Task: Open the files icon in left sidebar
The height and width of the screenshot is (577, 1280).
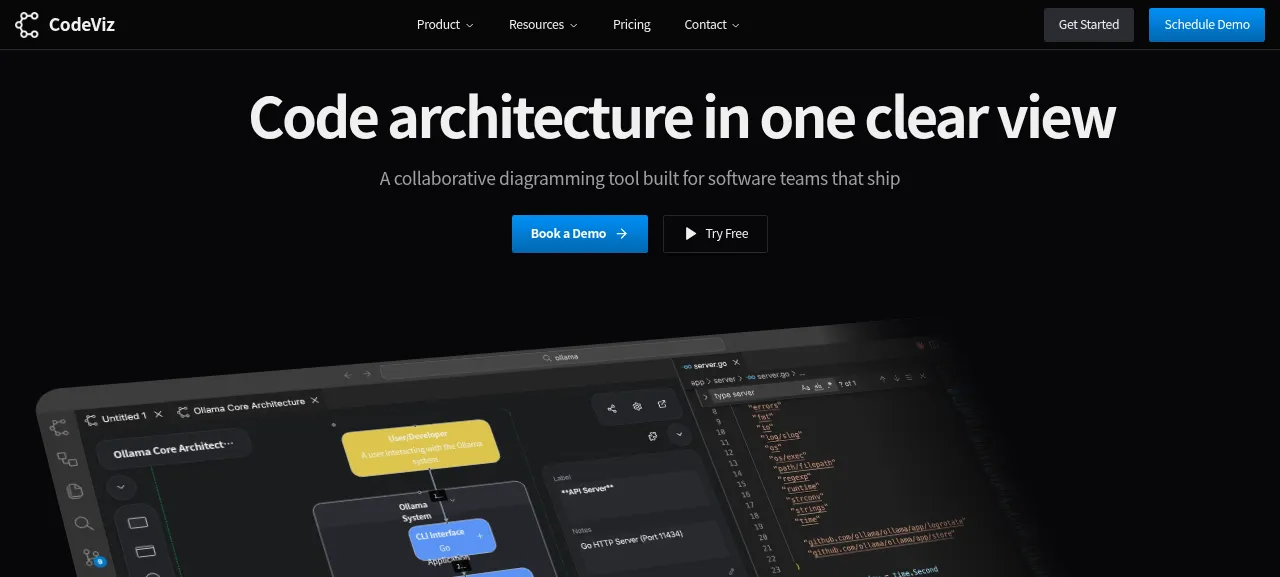Action: pos(75,490)
